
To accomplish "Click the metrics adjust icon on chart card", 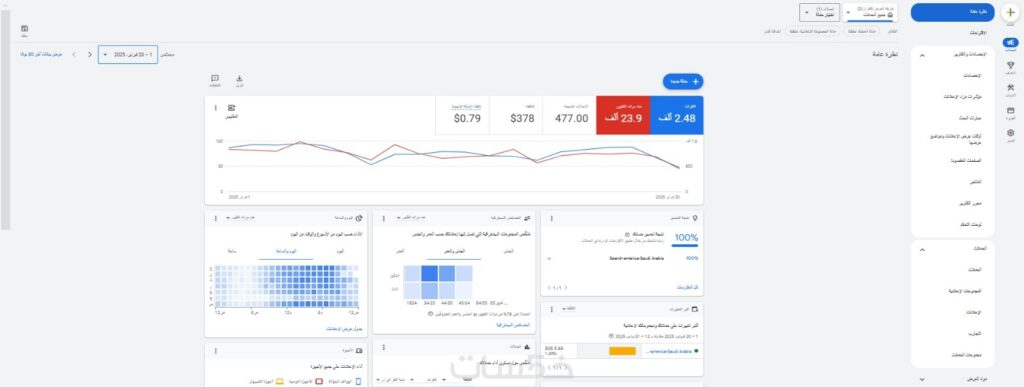I will [x=232, y=108].
